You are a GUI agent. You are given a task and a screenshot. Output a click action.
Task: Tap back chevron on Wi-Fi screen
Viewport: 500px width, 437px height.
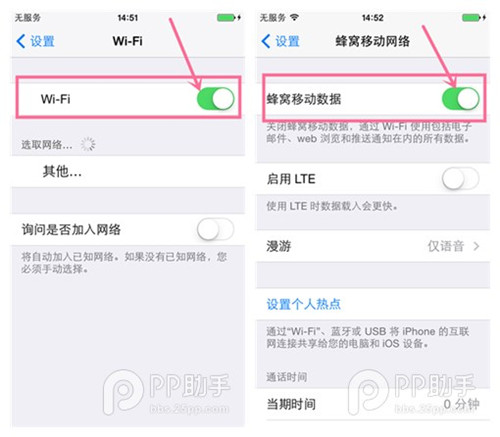(x=21, y=41)
